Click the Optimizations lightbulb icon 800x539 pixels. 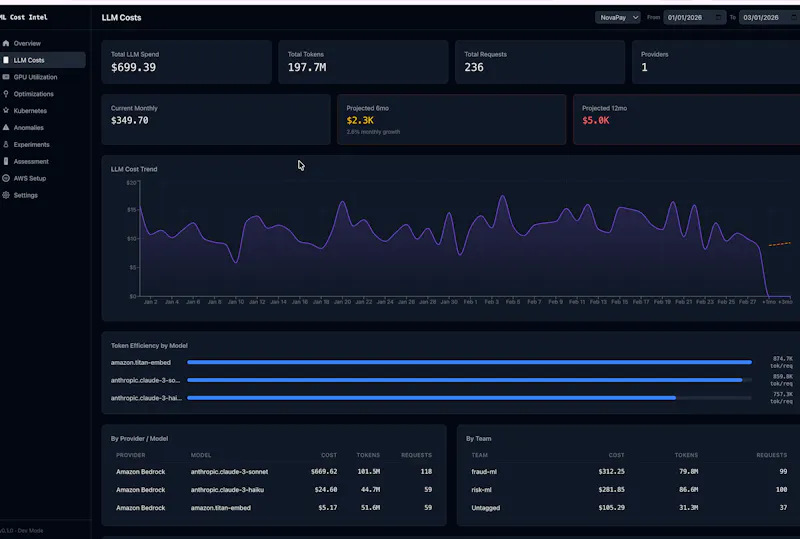[6, 94]
